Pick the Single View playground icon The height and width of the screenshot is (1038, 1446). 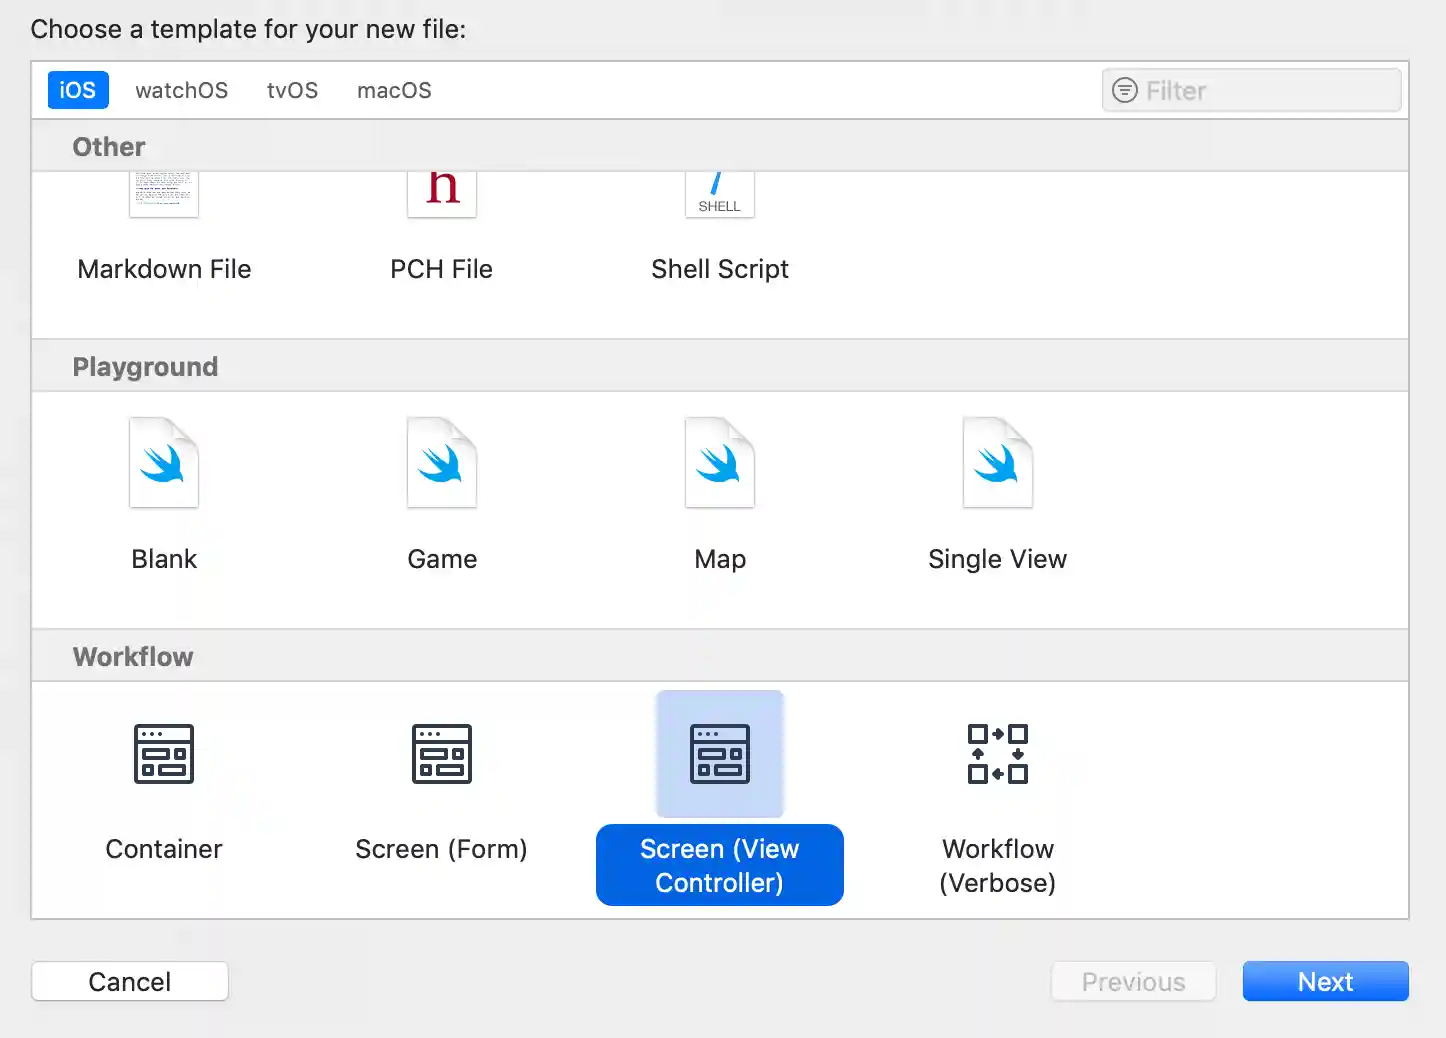coord(997,463)
